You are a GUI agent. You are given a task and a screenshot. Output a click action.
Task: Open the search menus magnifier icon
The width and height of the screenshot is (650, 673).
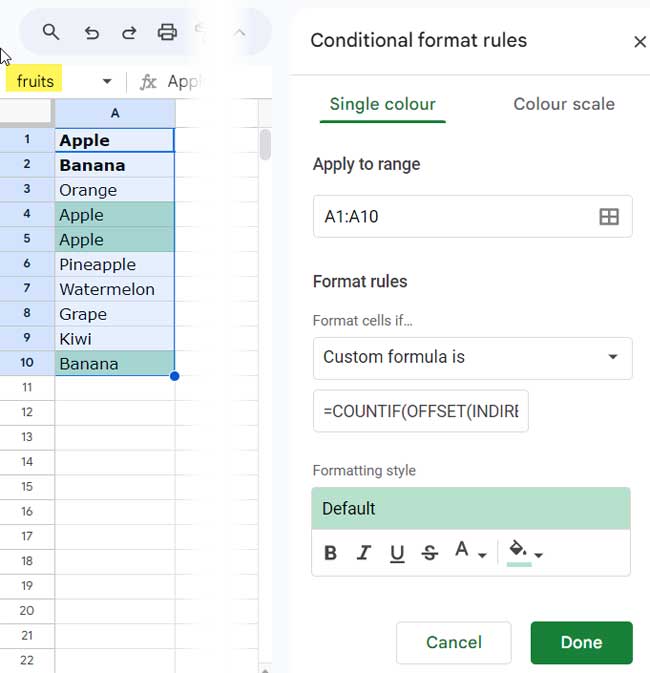click(x=51, y=32)
